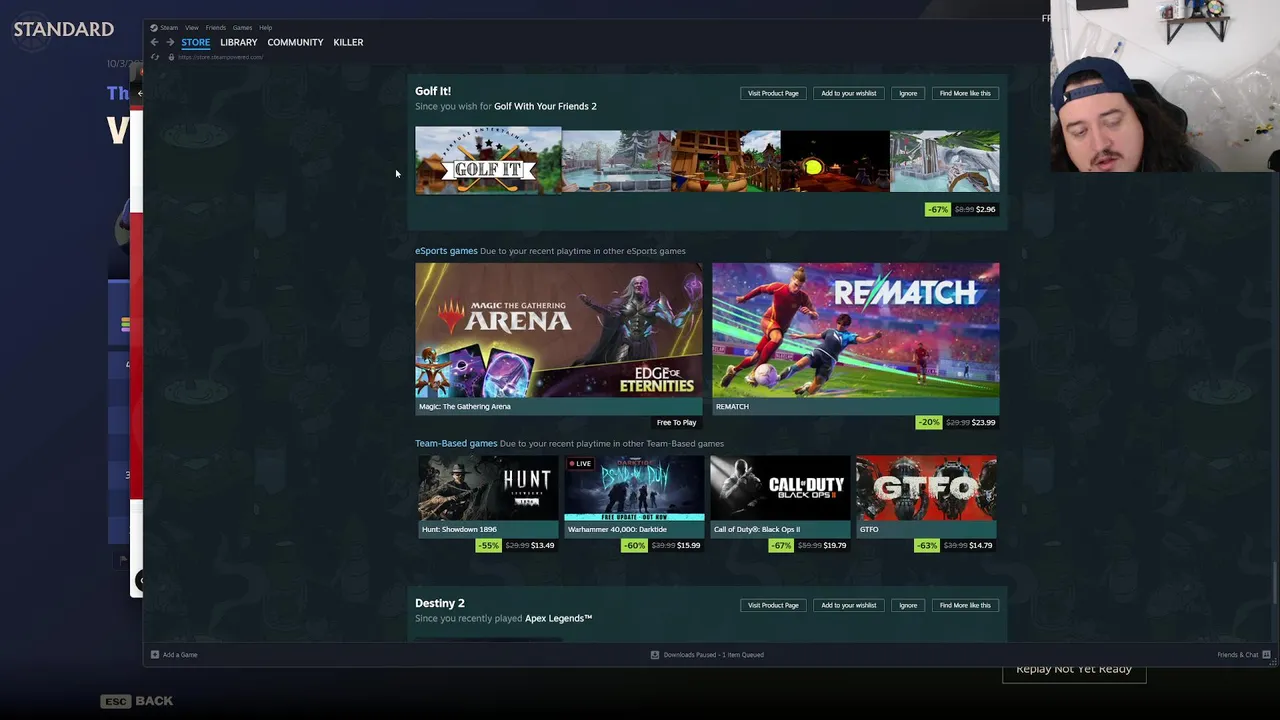1280x720 pixels.
Task: Click Black Ops II price $19.79
Action: point(835,545)
